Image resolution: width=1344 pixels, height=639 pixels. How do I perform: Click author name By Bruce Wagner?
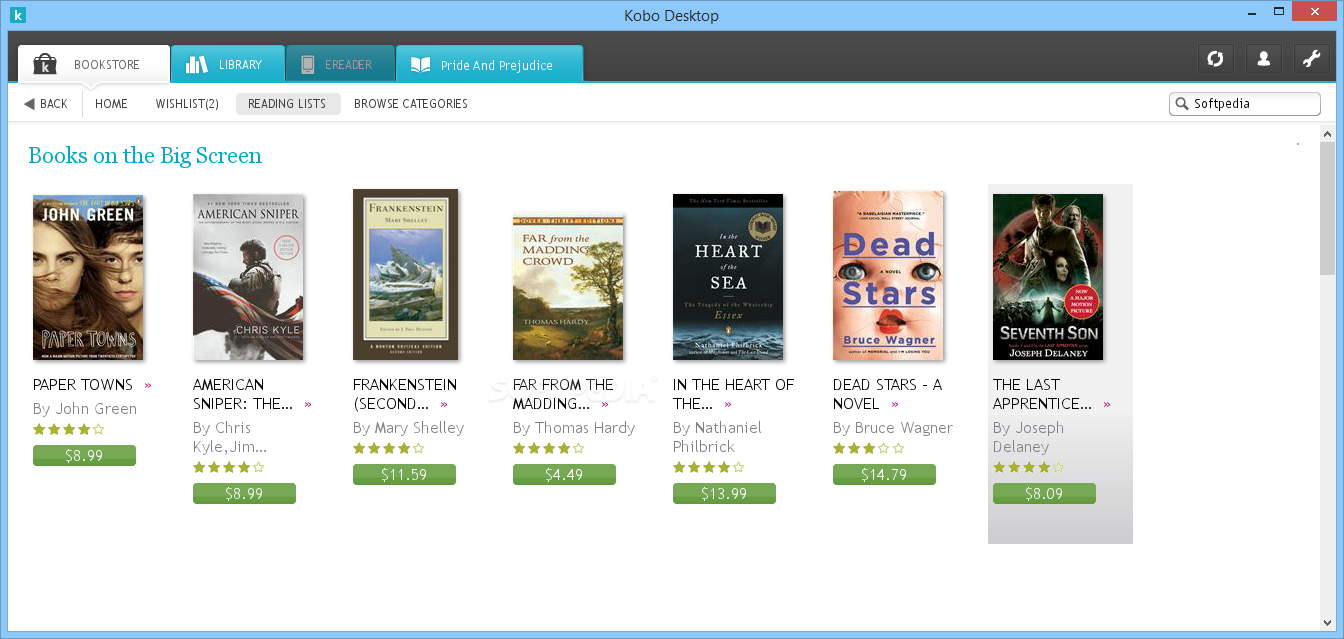point(893,428)
